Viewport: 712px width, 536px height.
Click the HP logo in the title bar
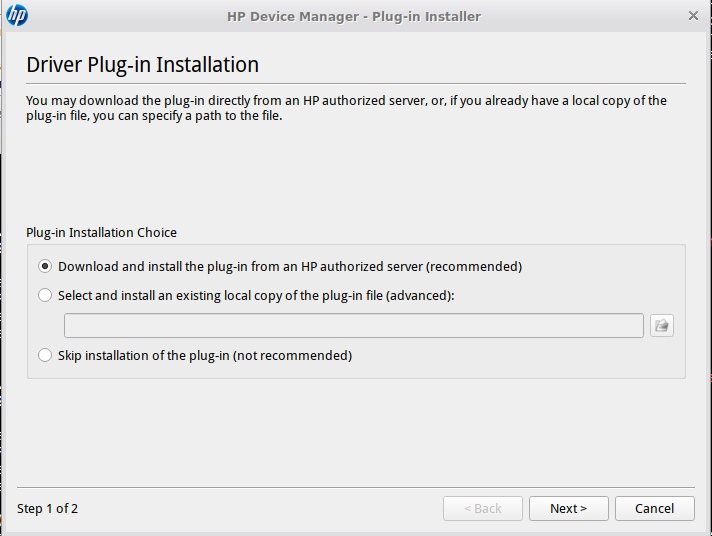(x=17, y=16)
